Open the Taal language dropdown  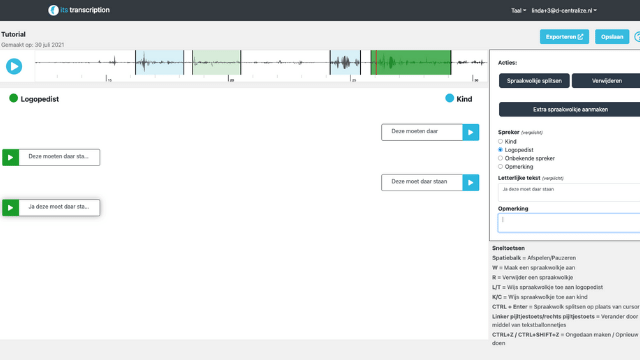point(518,11)
